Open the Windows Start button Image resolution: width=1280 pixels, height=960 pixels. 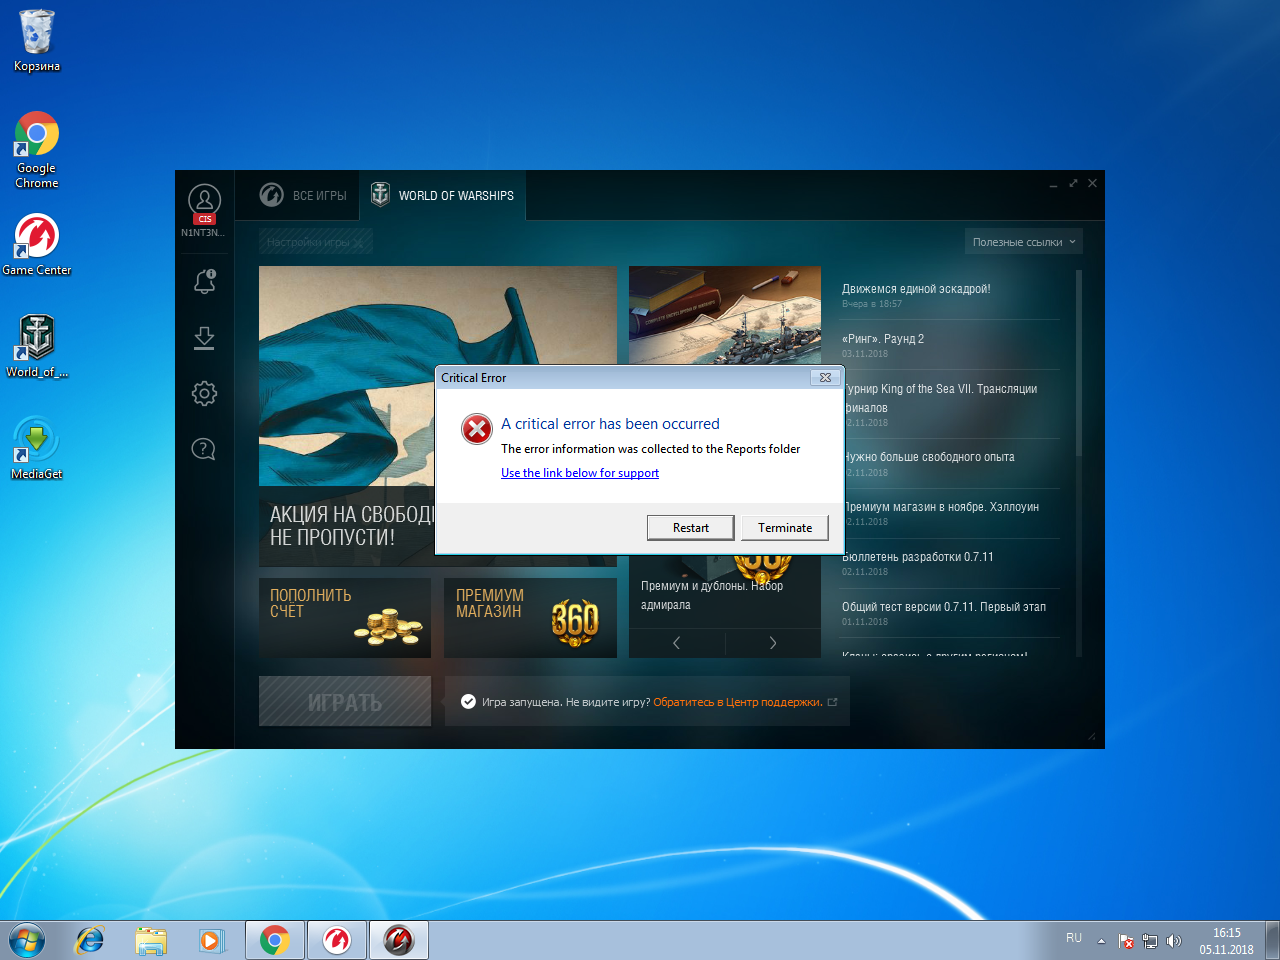click(x=27, y=940)
